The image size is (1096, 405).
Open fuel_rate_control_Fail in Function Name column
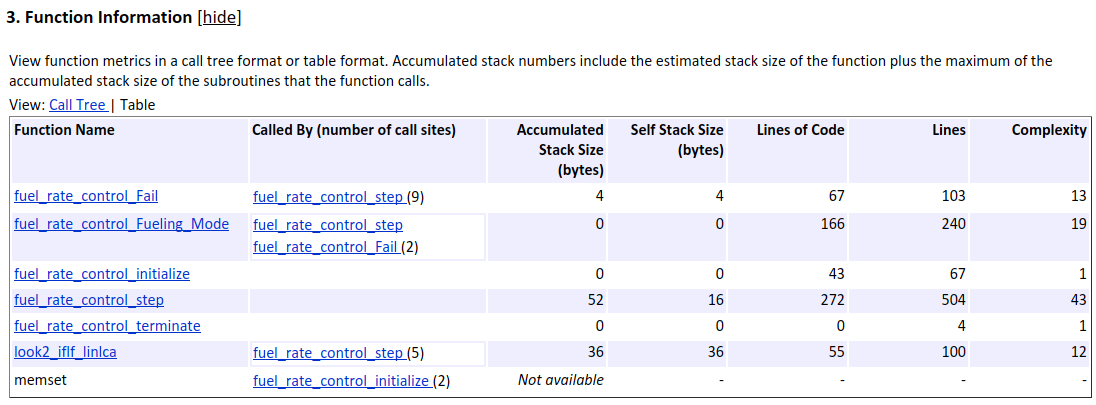tap(86, 196)
